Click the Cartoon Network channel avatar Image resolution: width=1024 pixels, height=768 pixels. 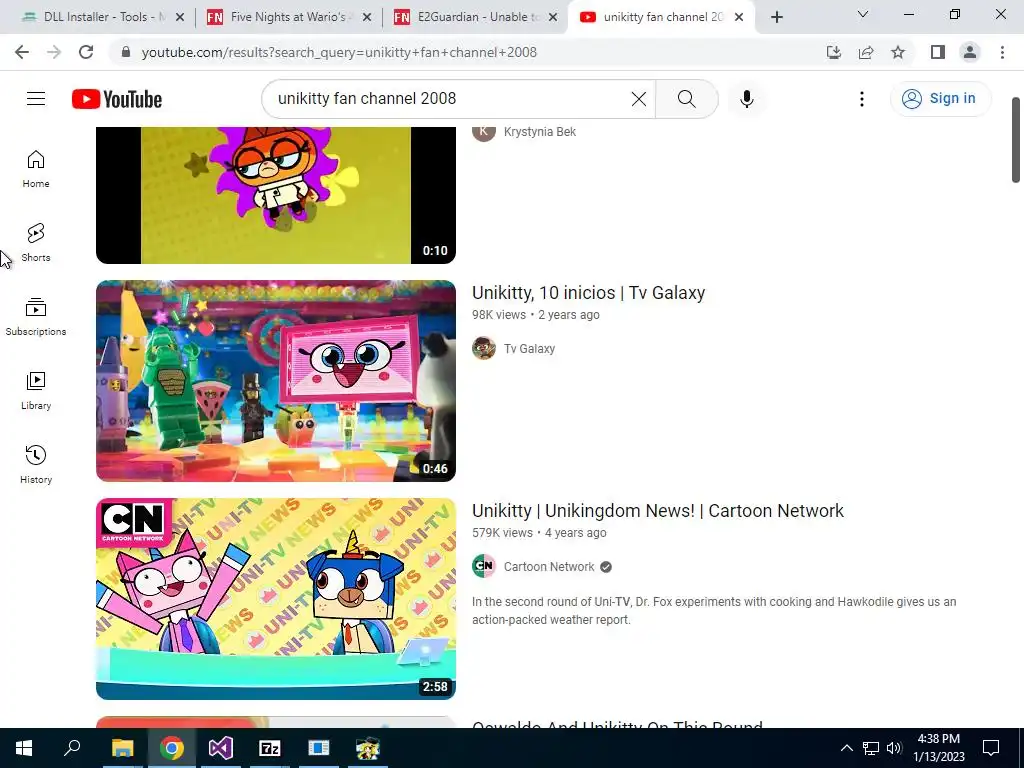(484, 566)
